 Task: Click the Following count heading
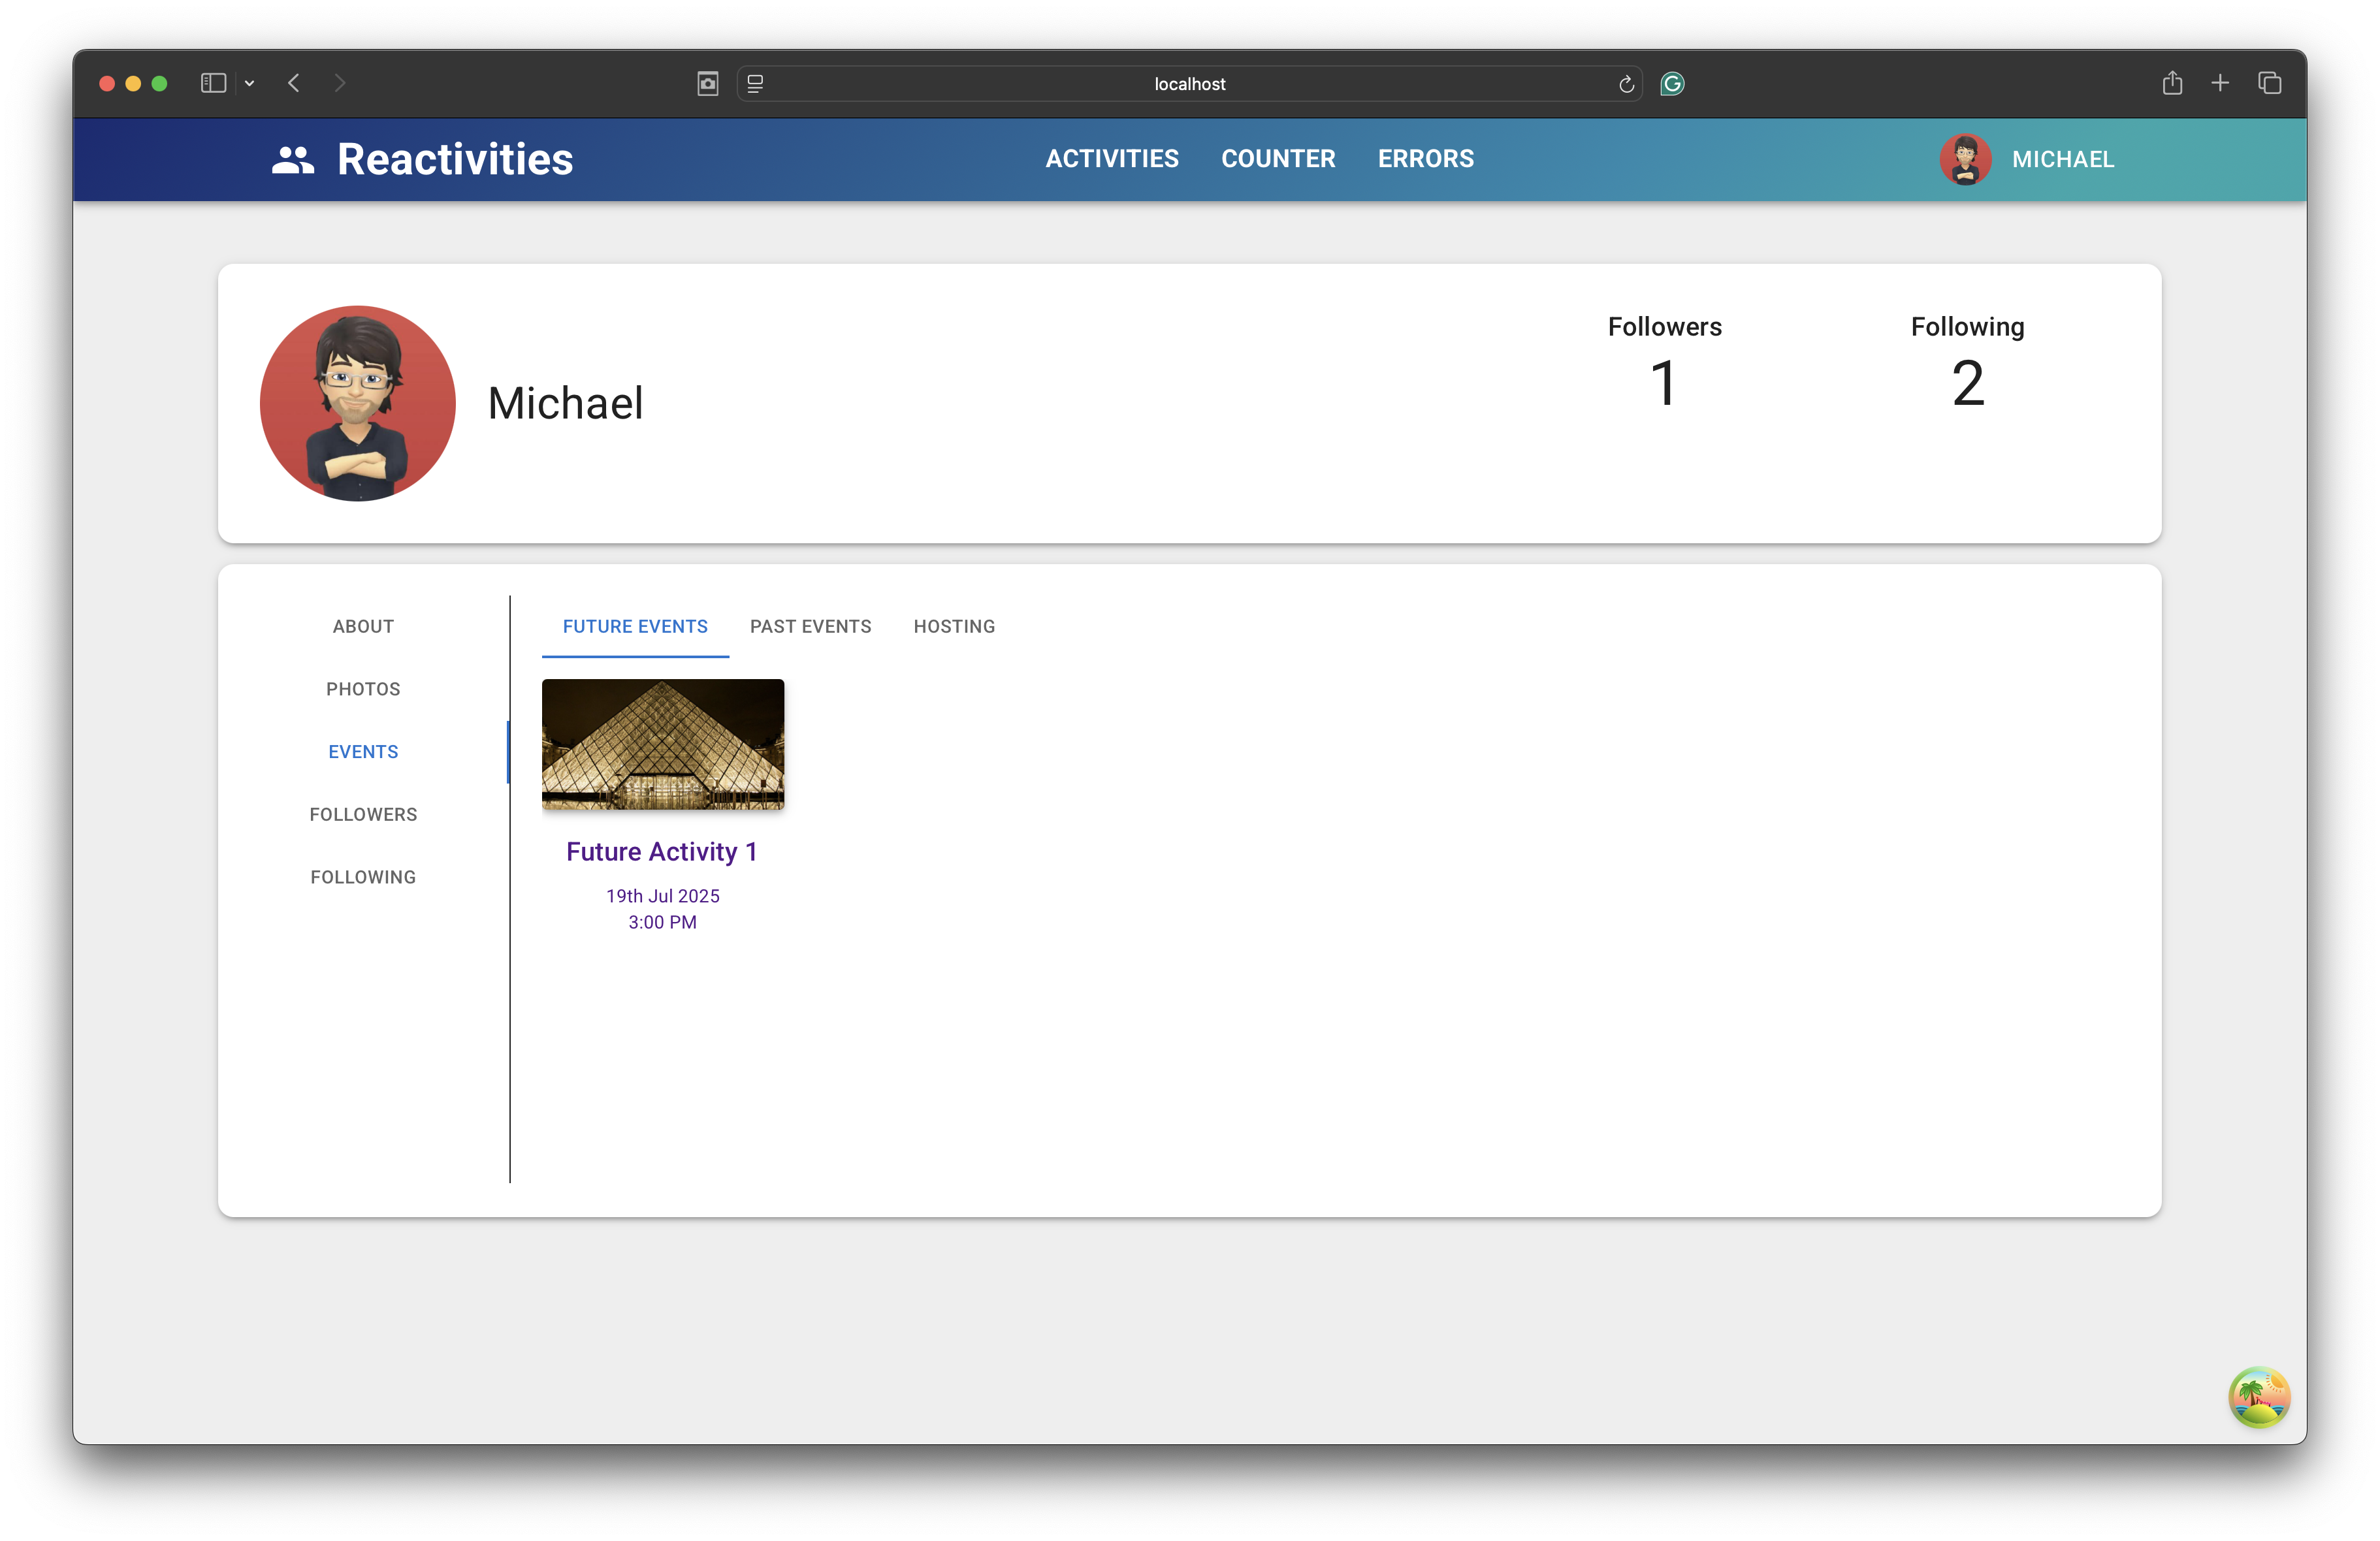coord(1967,327)
